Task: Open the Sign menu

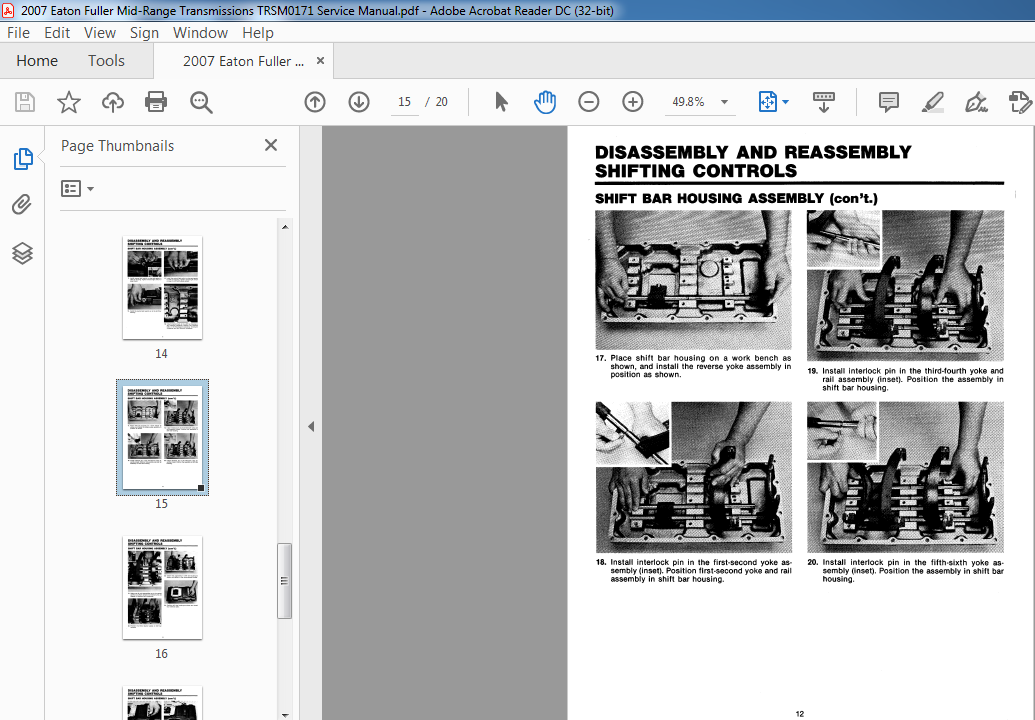Action: tap(144, 33)
